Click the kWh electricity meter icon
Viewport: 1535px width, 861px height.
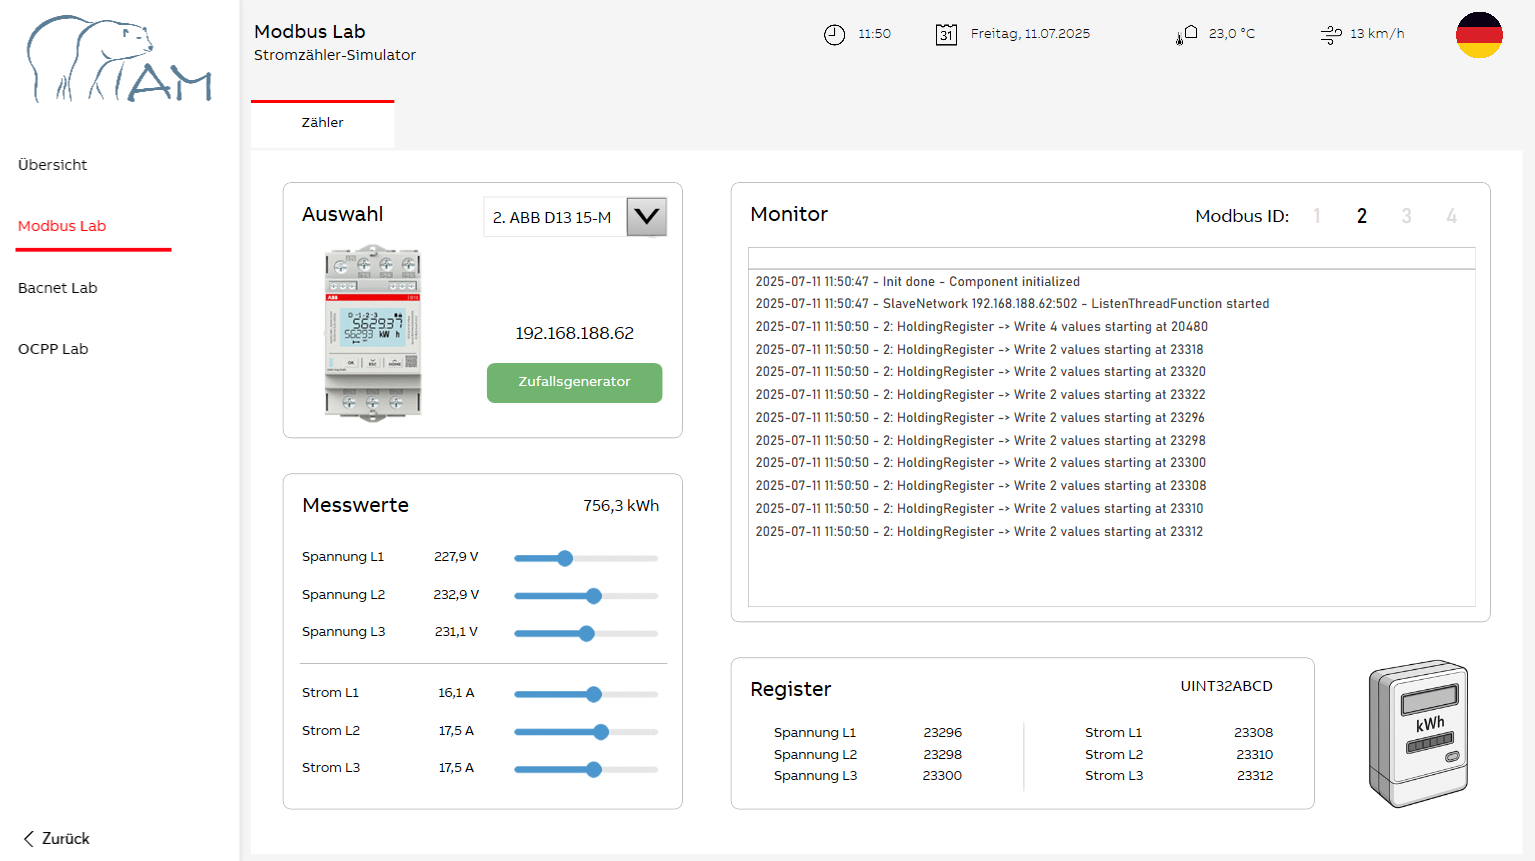(x=1418, y=733)
